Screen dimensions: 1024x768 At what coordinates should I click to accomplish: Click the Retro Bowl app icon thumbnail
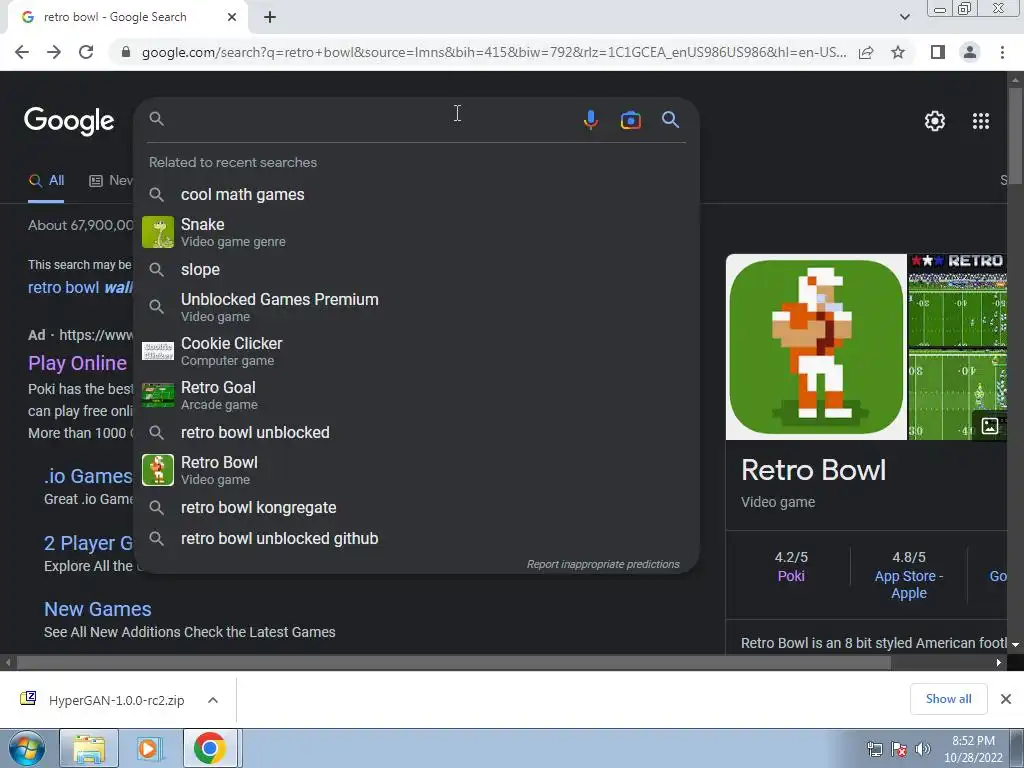click(x=816, y=347)
